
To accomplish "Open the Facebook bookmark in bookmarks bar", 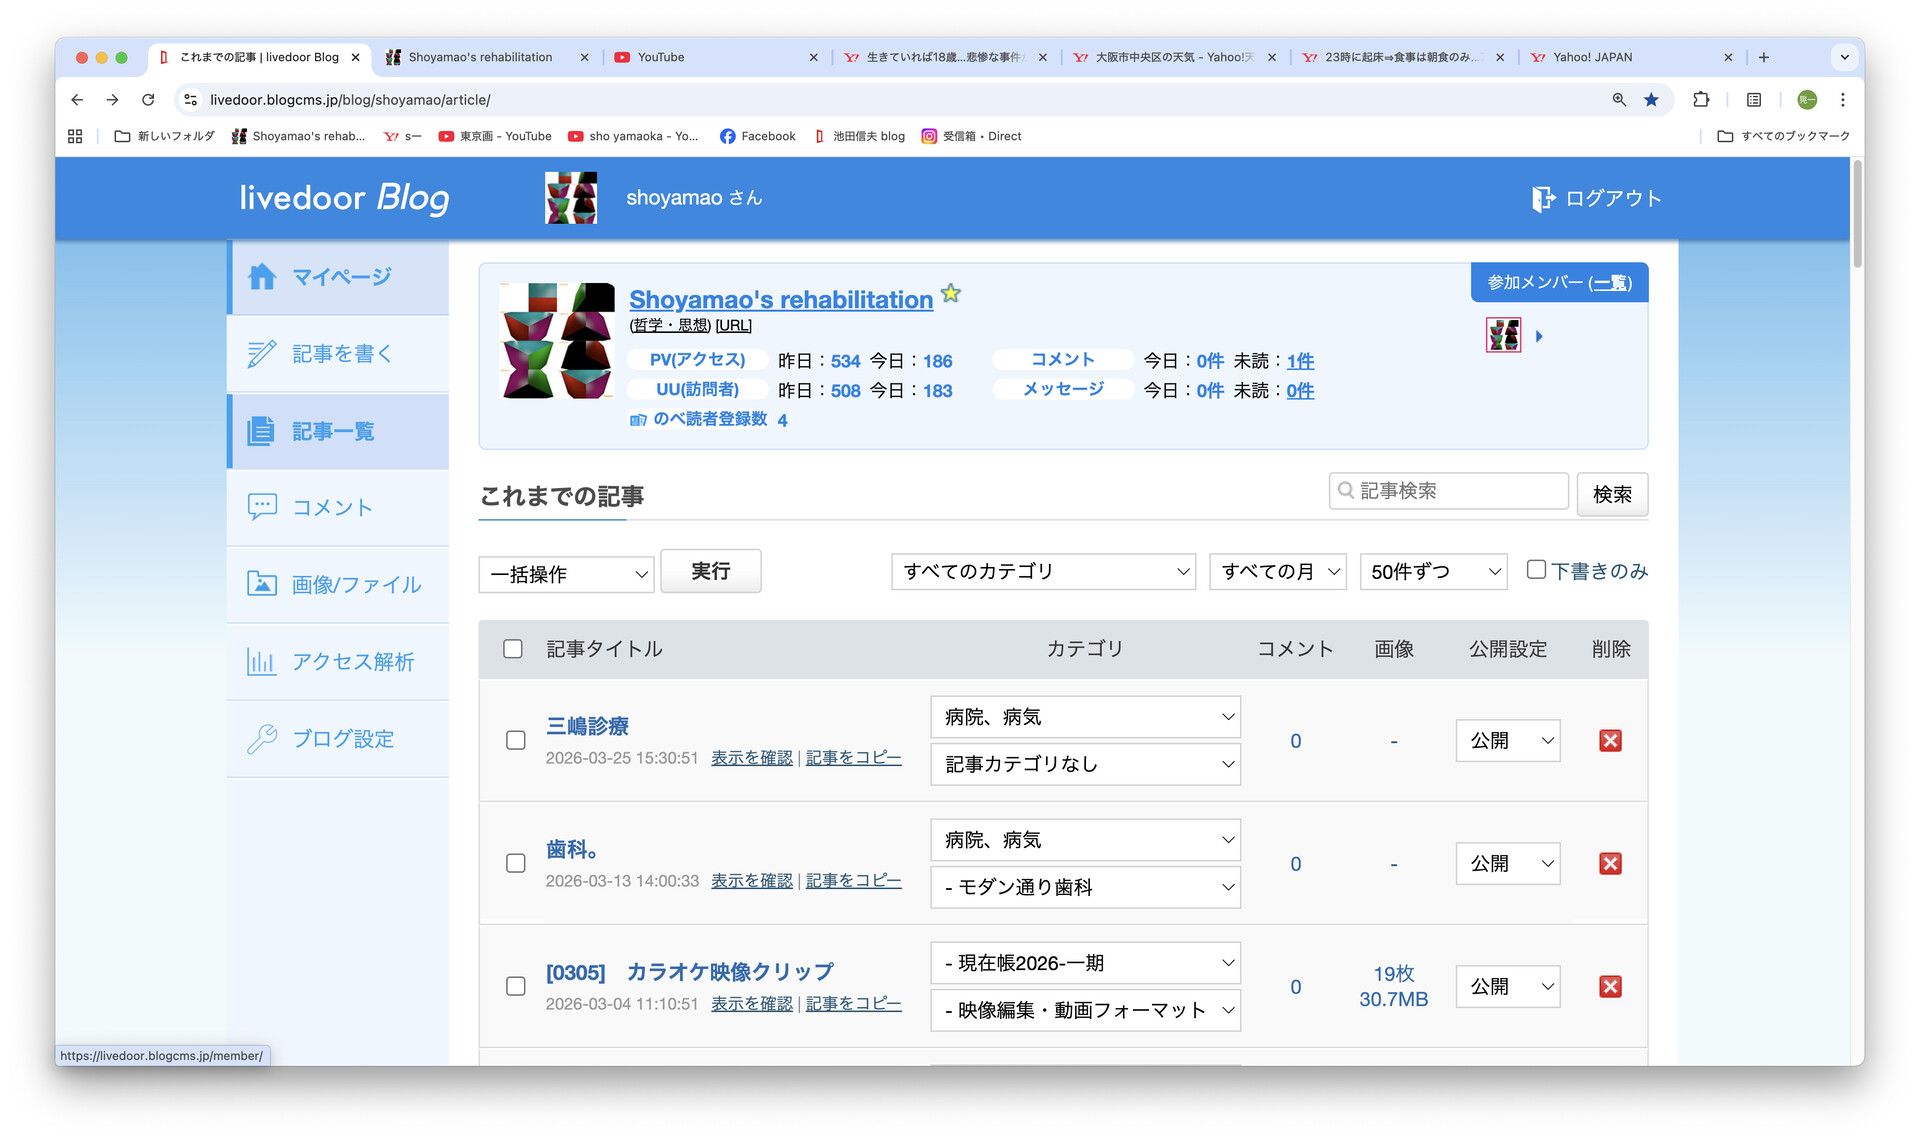I will point(757,136).
